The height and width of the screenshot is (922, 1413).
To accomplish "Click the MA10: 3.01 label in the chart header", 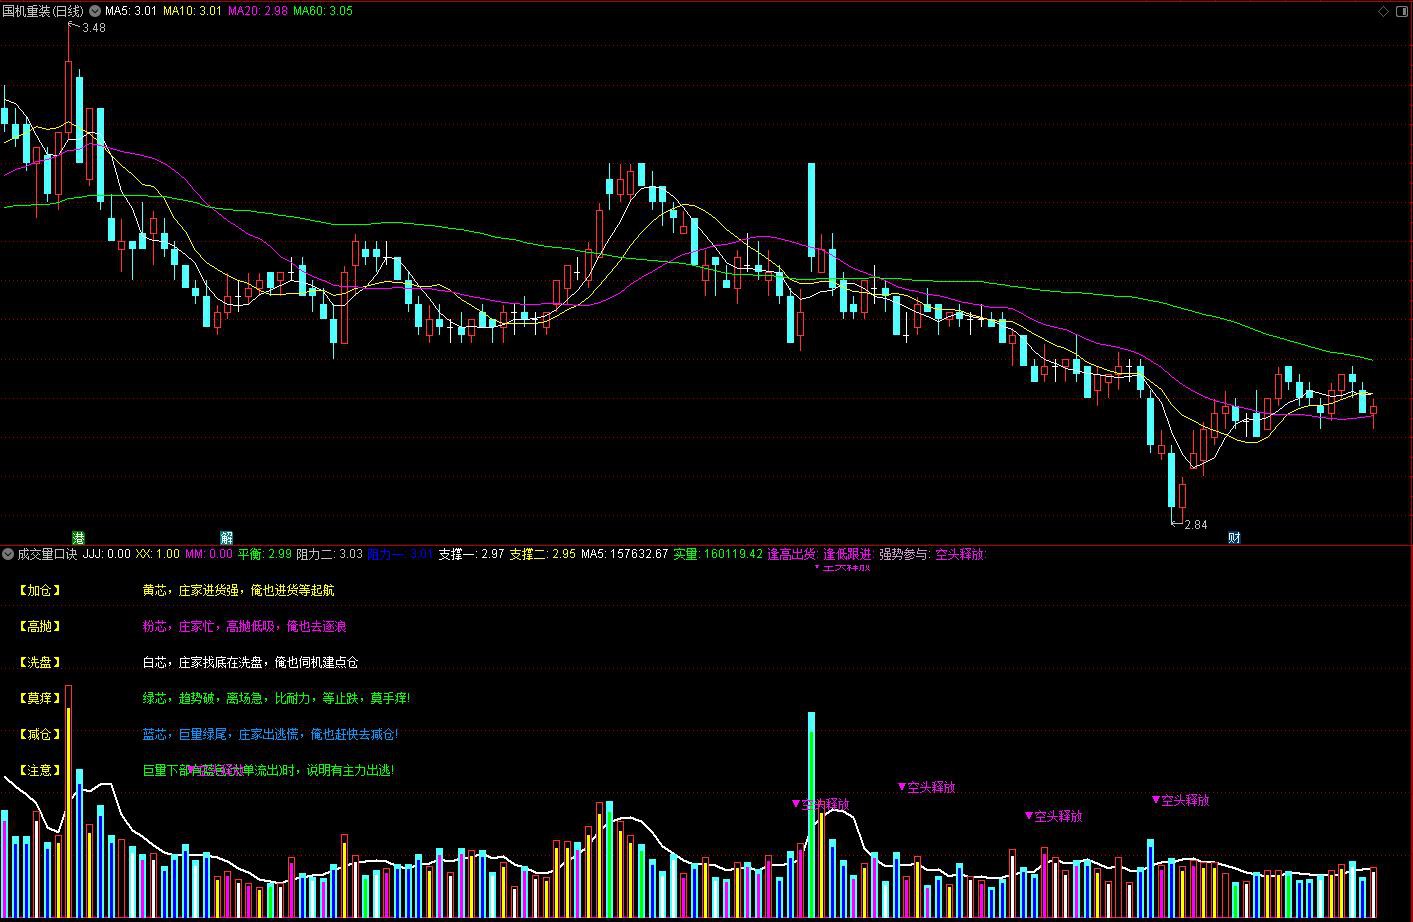I will click(193, 11).
